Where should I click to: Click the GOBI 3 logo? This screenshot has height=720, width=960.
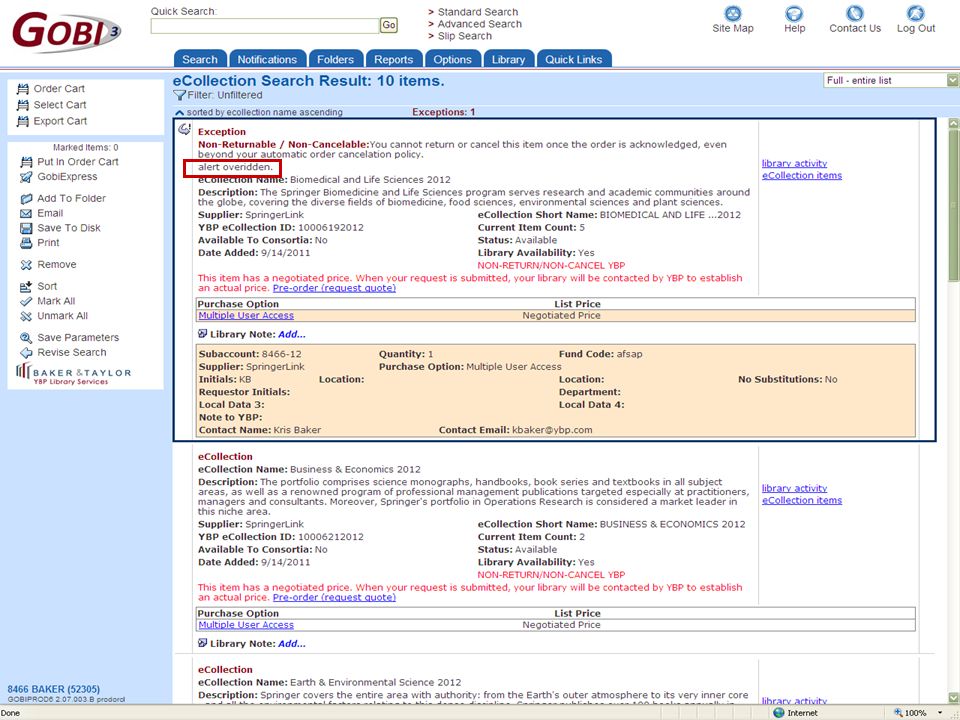66,30
